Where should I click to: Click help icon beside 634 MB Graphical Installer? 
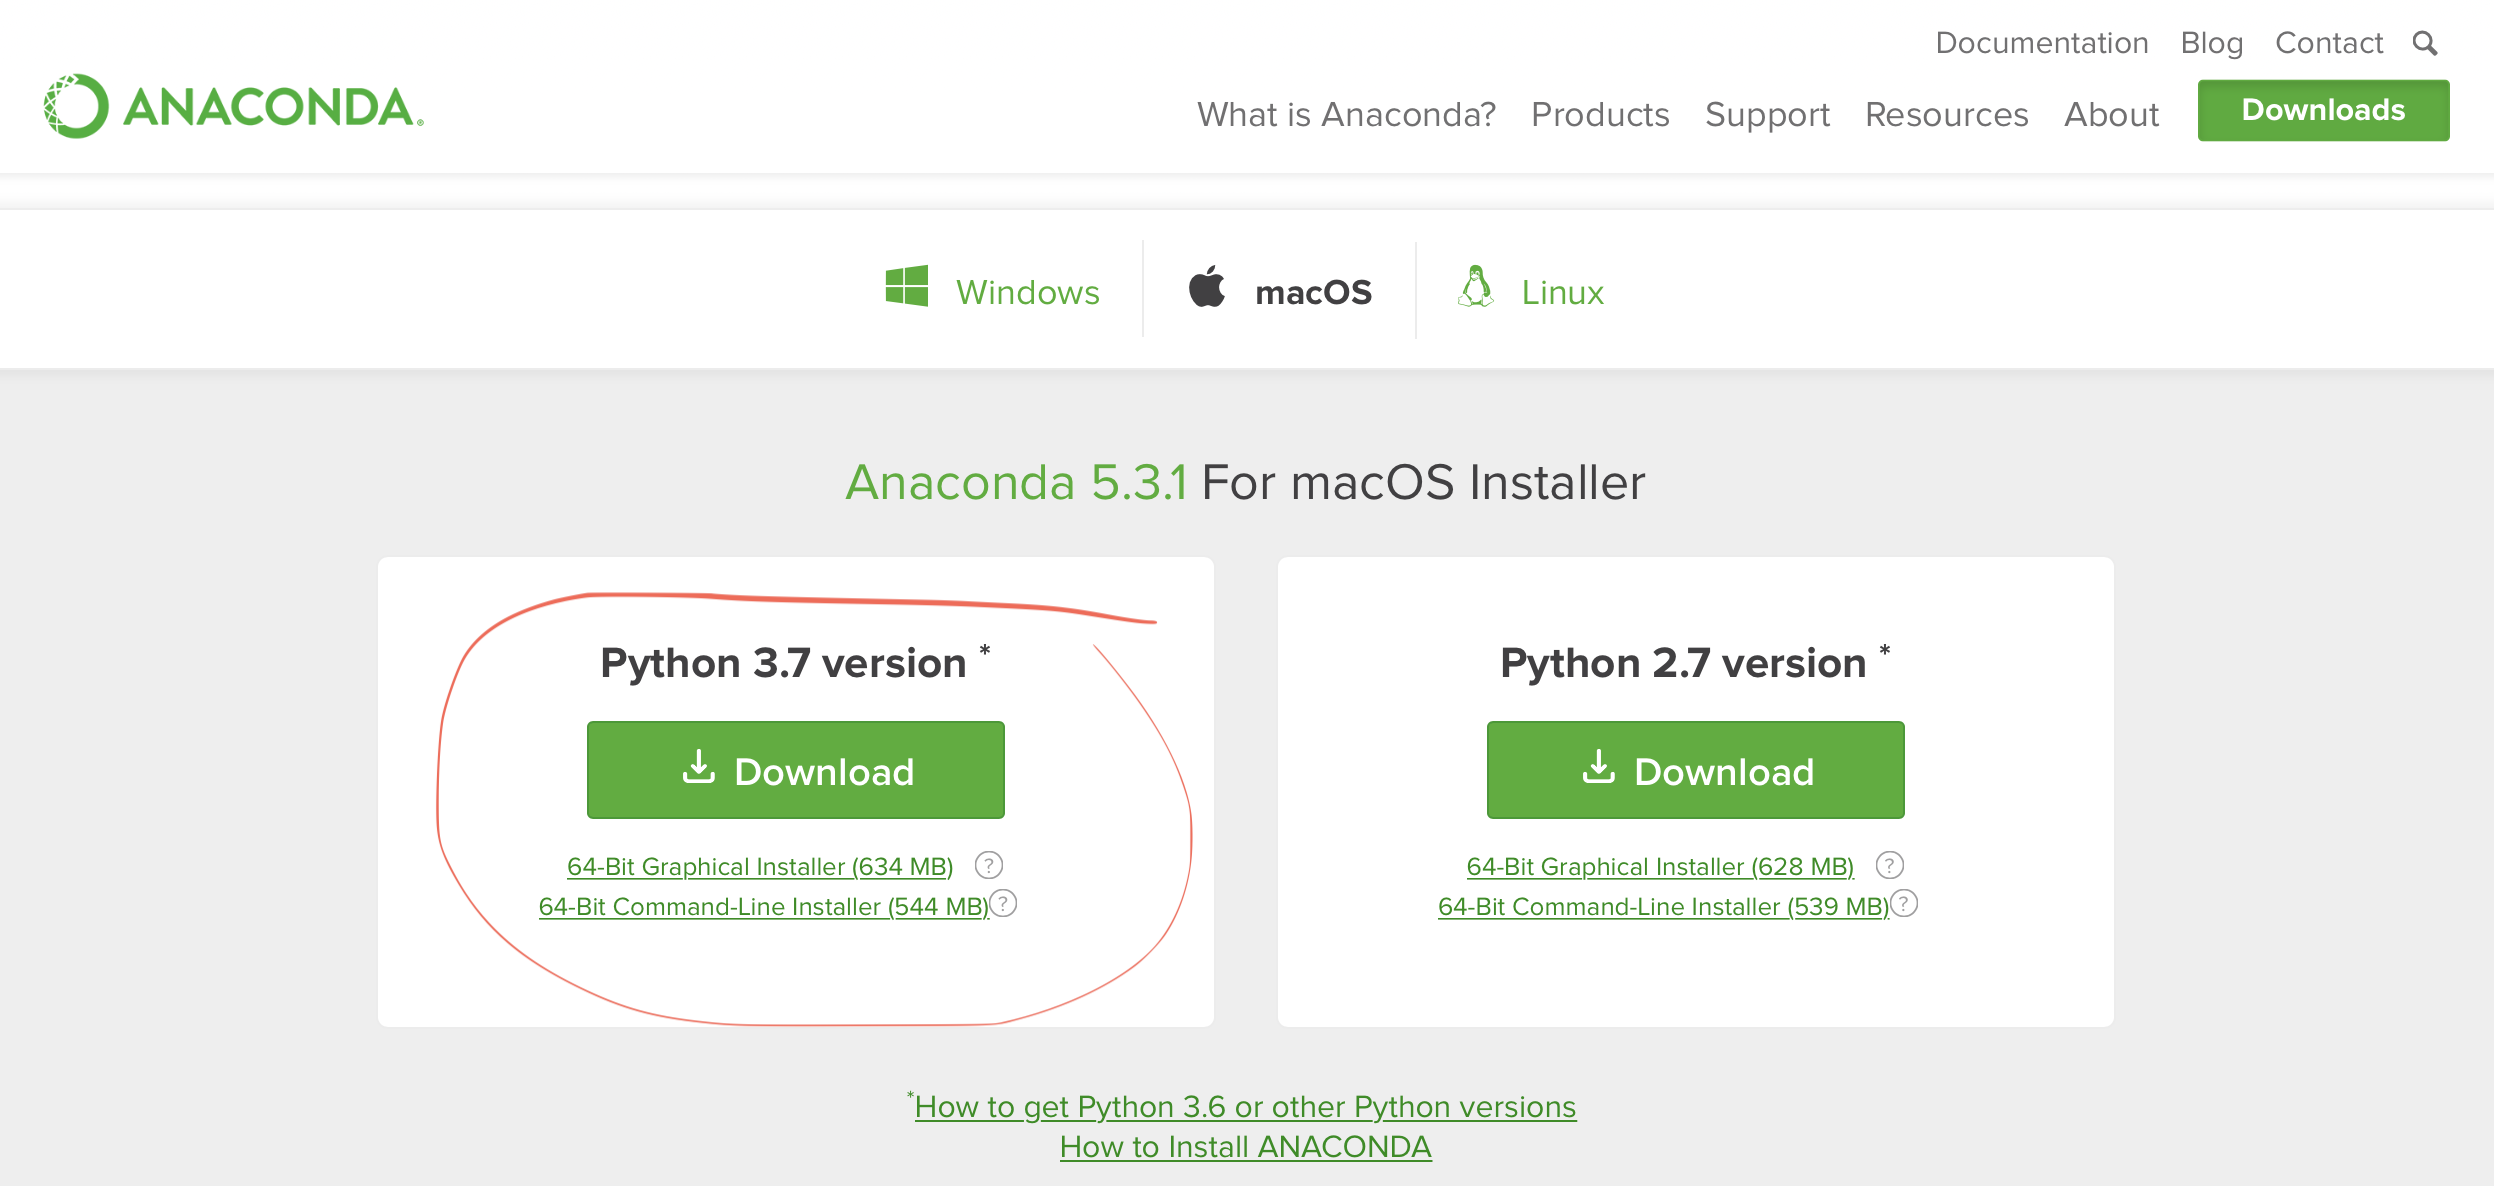pyautogui.click(x=989, y=865)
